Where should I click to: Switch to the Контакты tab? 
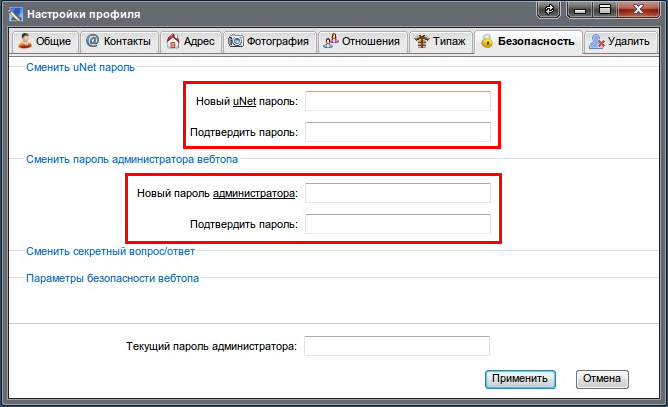[x=118, y=42]
